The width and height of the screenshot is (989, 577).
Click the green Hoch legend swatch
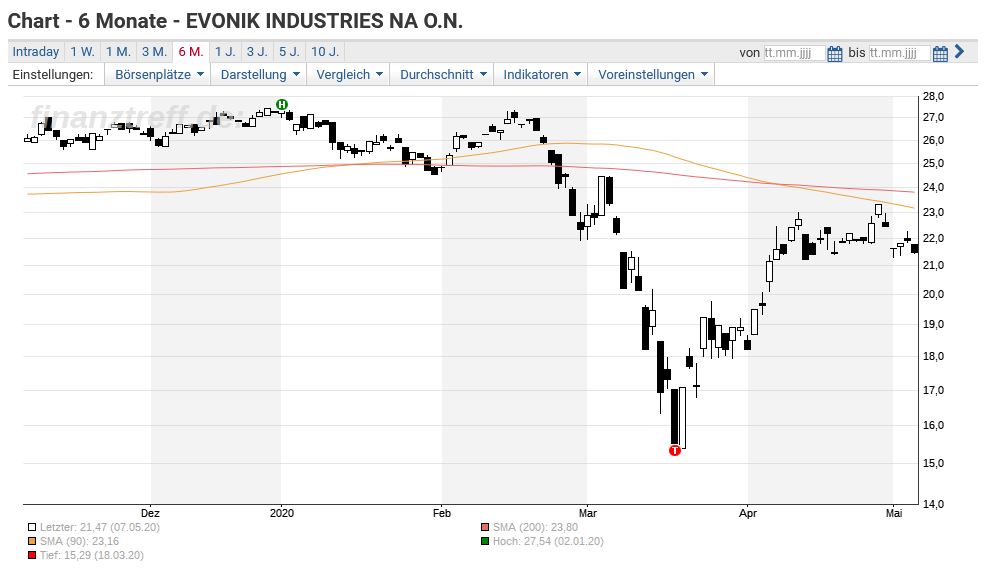coord(484,541)
